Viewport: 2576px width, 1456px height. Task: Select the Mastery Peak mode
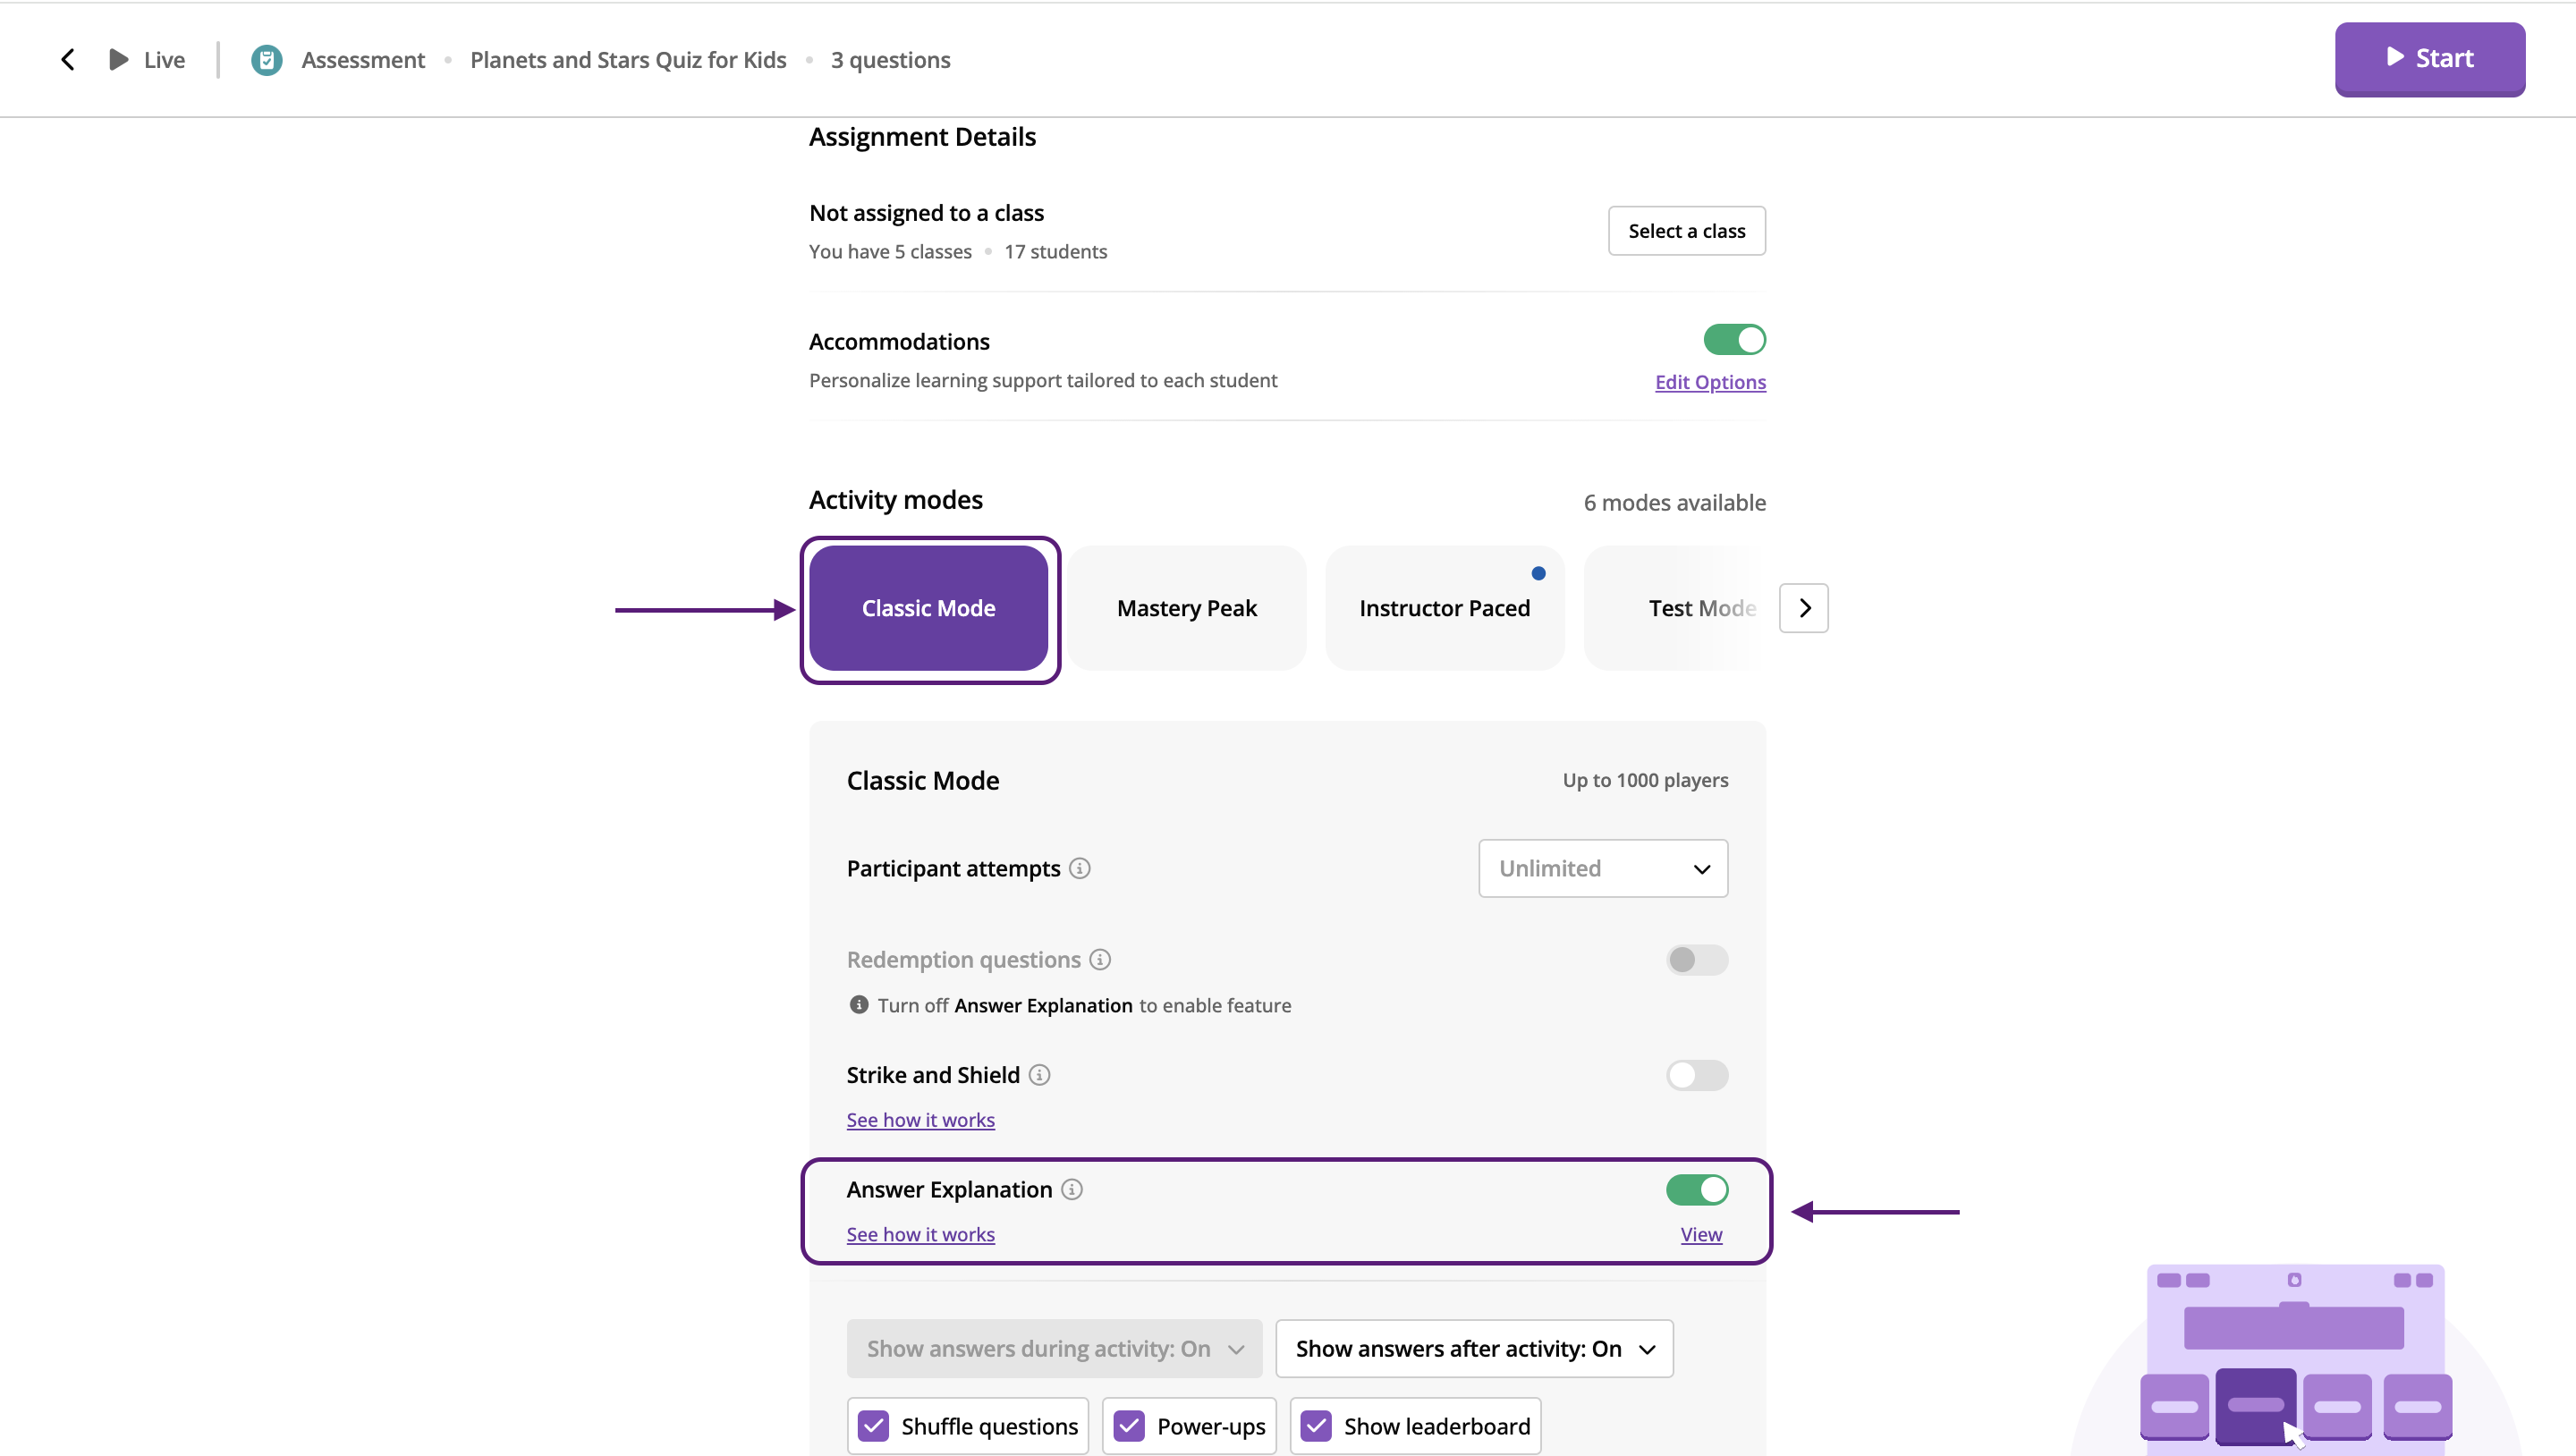click(1187, 608)
